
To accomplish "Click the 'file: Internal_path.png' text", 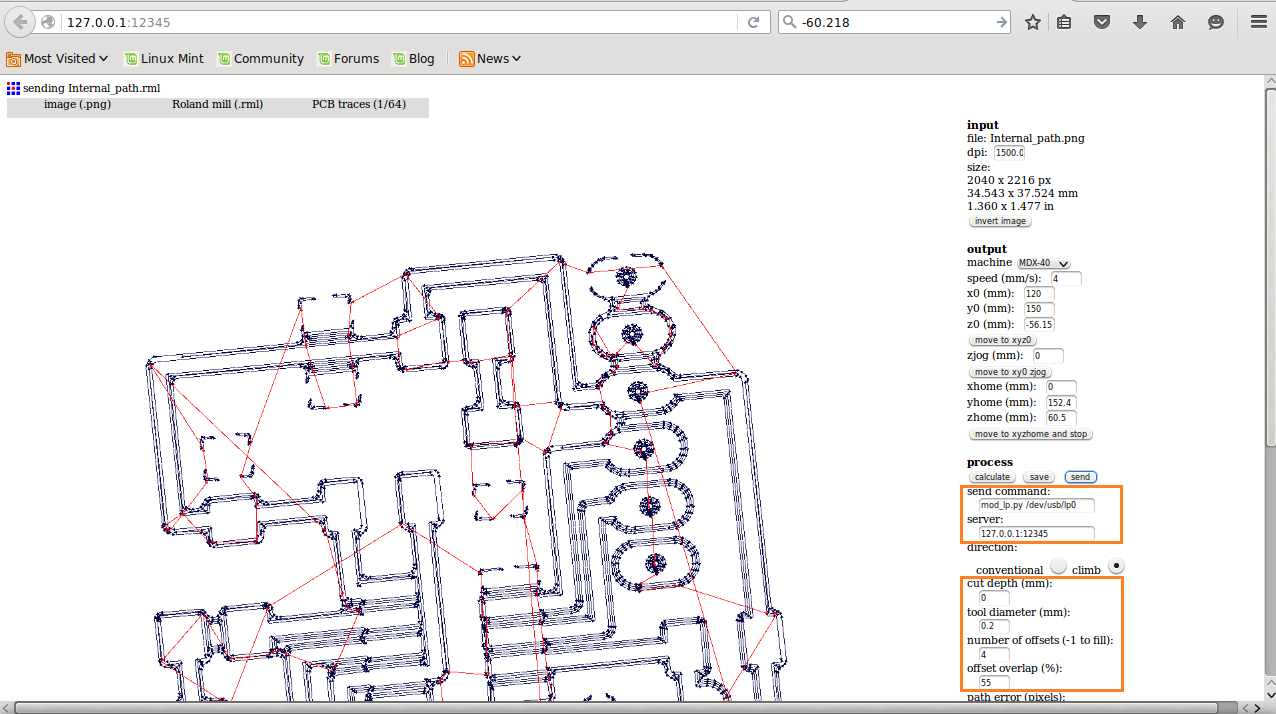I will [1026, 139].
